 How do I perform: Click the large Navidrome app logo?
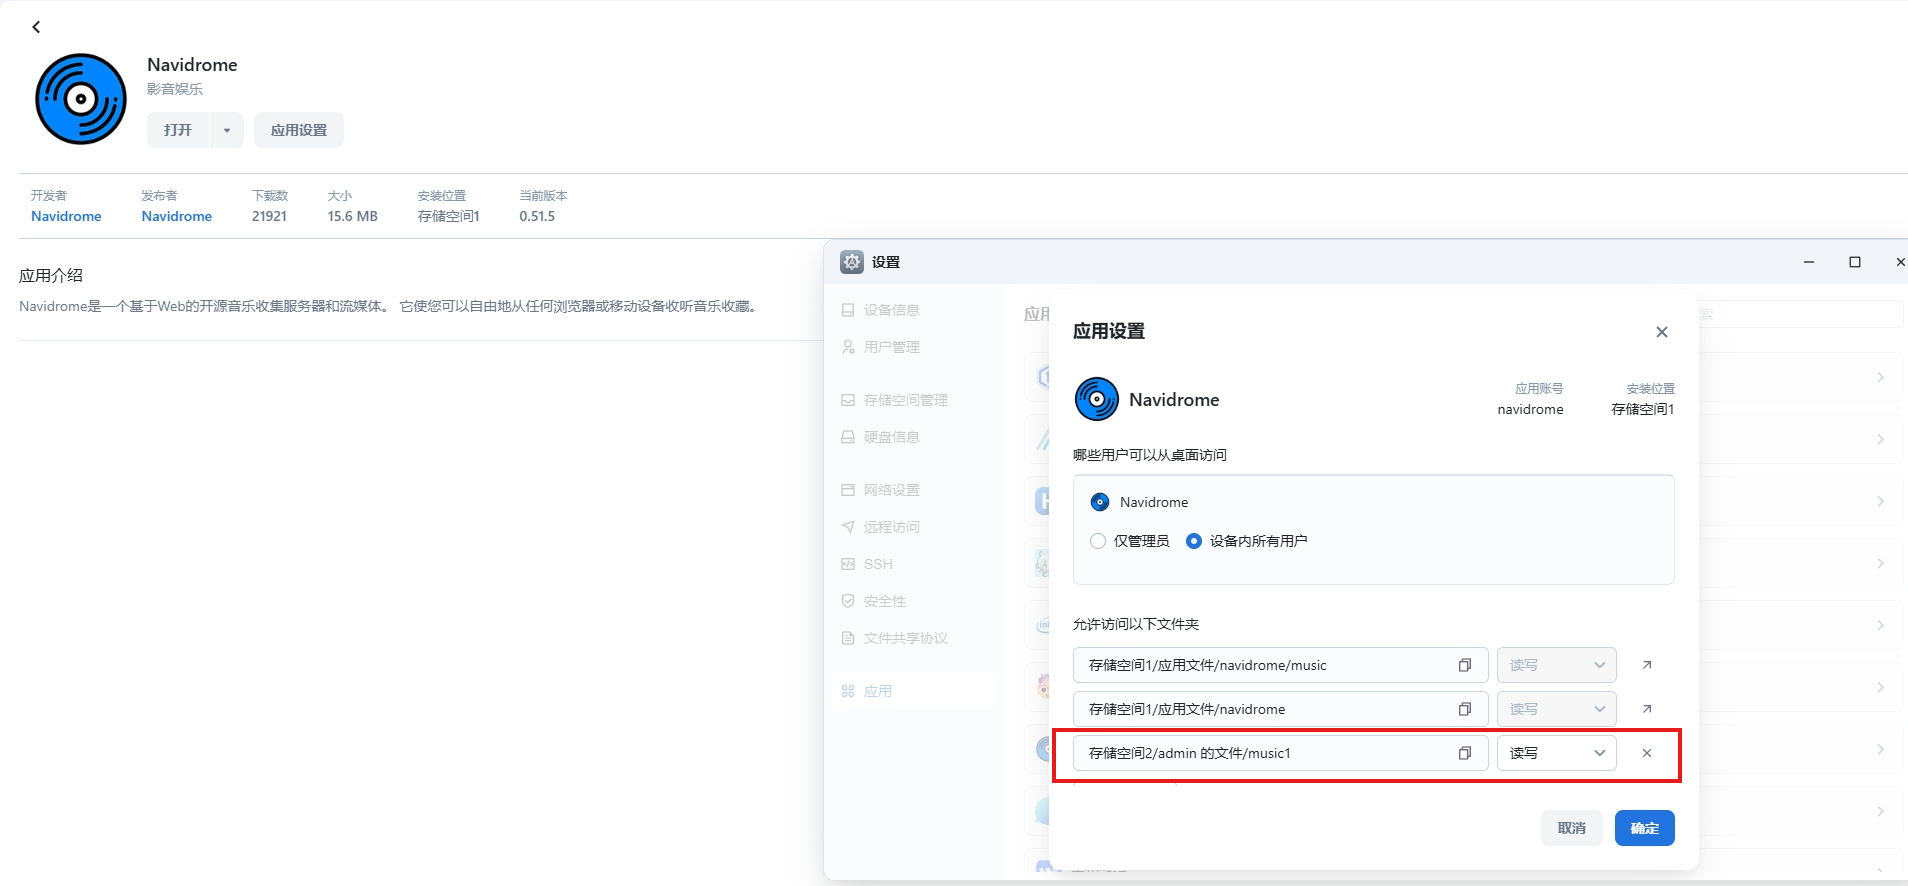click(x=81, y=99)
